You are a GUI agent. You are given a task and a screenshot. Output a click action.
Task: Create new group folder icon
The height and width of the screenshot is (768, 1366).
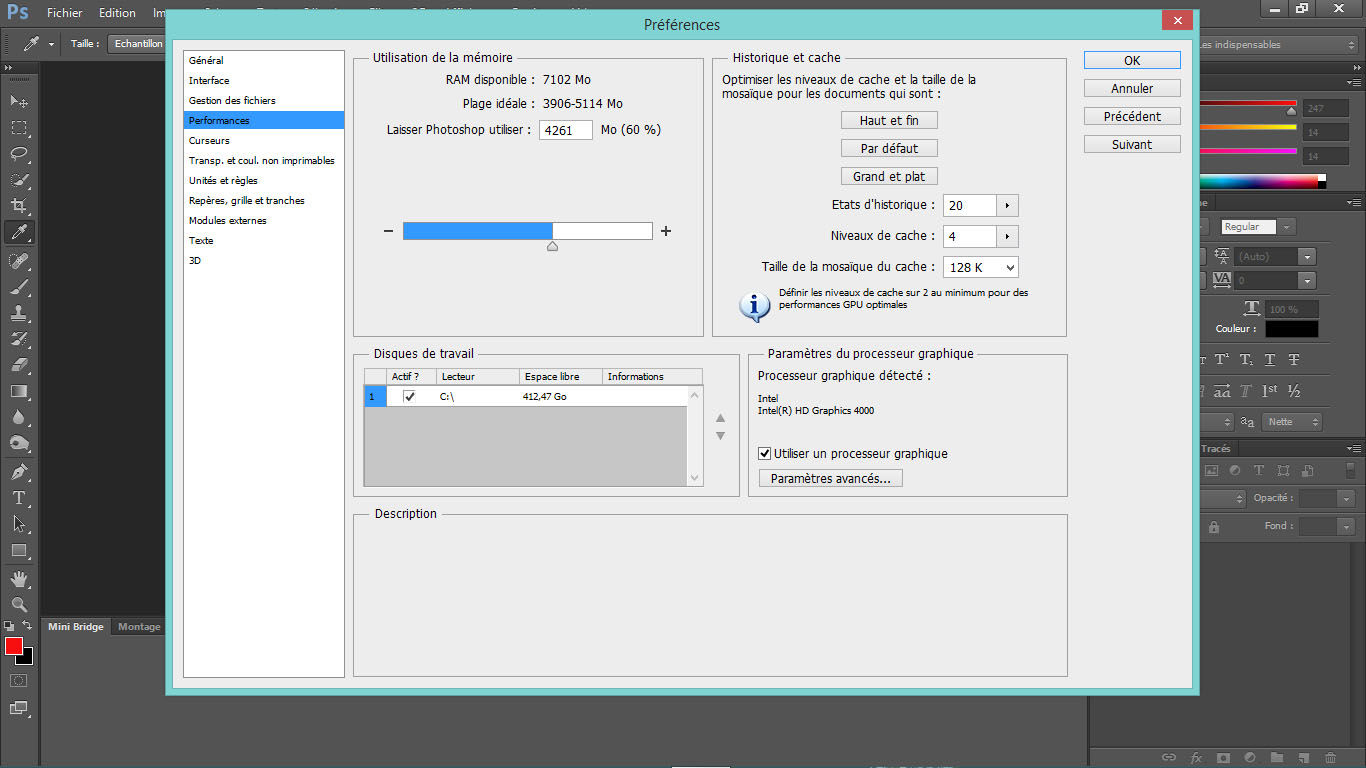(x=1276, y=758)
